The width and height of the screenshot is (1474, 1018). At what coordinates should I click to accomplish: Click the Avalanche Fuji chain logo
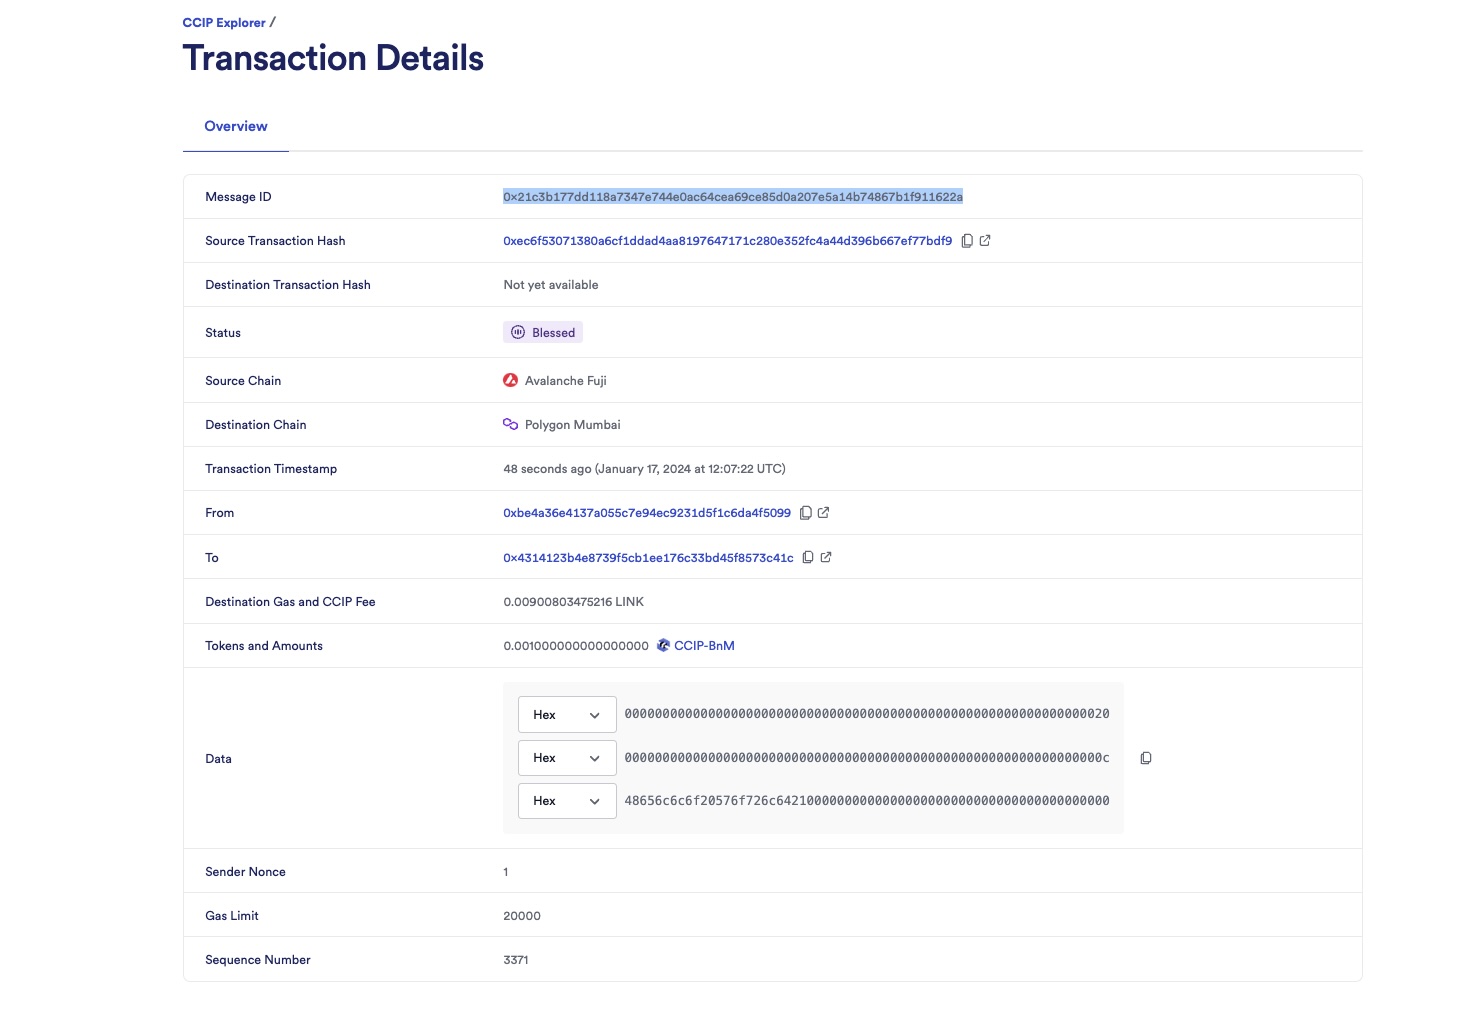511,380
